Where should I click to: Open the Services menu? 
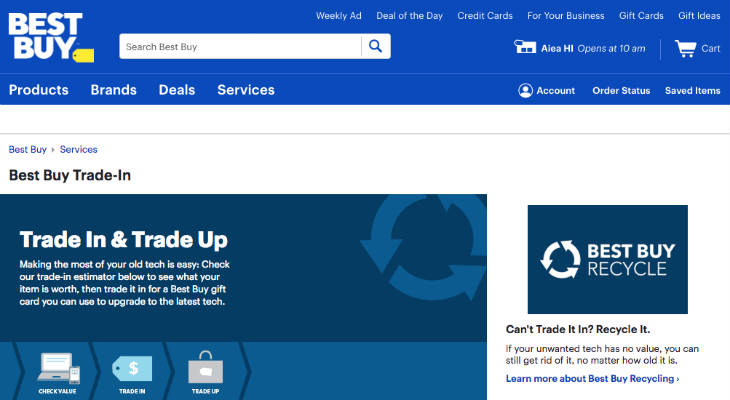(x=246, y=90)
